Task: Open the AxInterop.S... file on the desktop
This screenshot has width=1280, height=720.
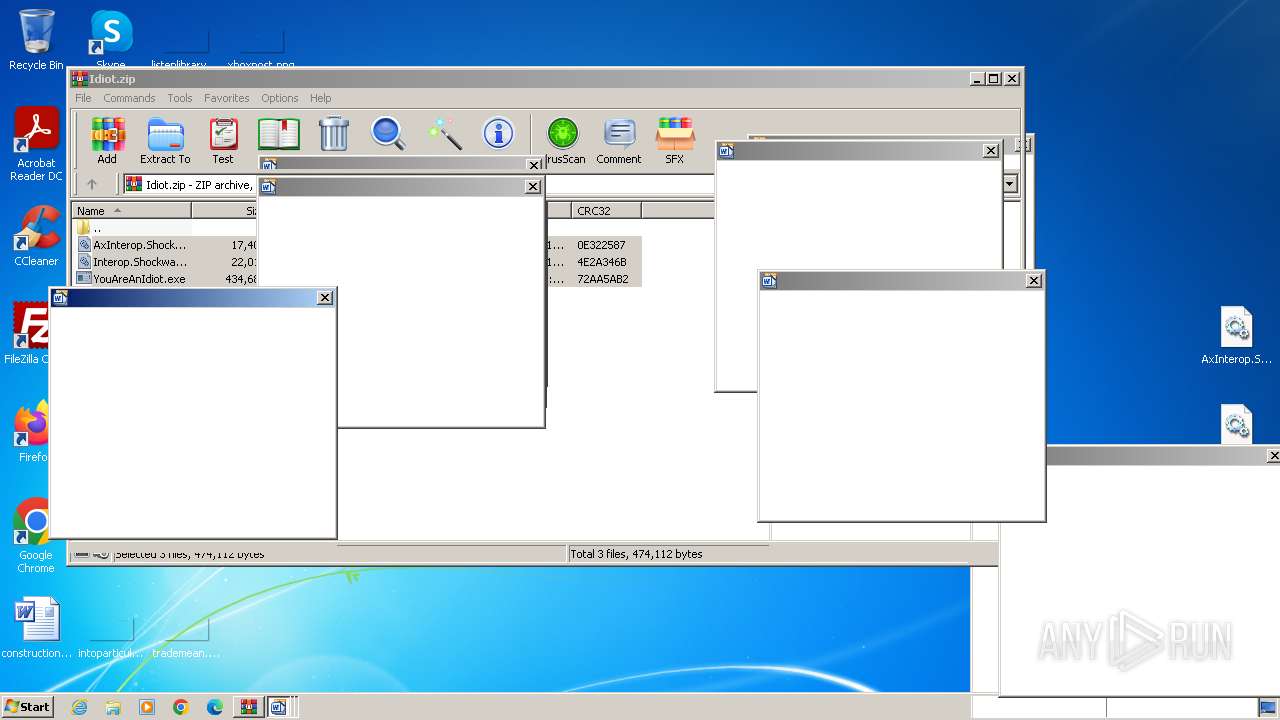Action: click(x=1237, y=336)
